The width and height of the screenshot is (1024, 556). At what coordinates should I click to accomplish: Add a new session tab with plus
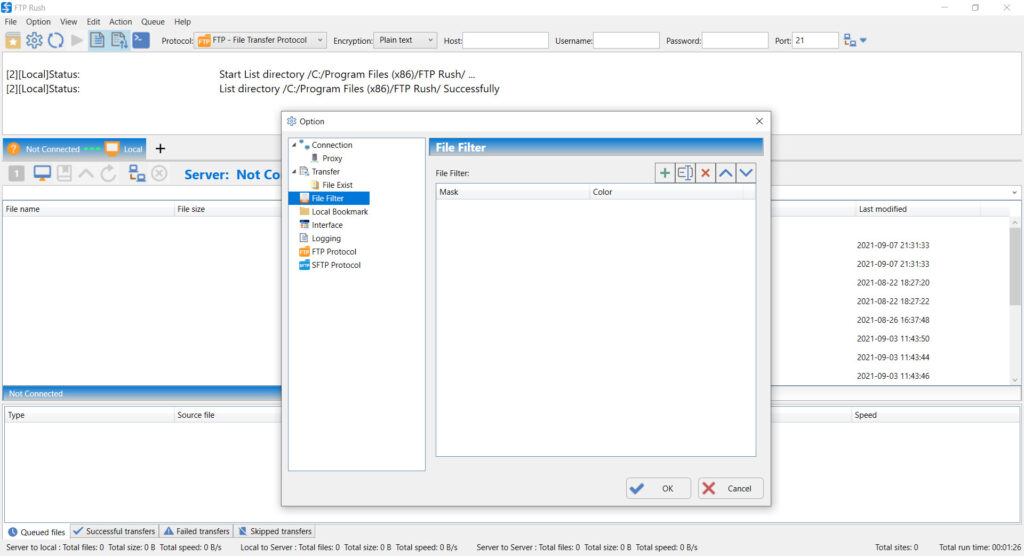coord(160,149)
